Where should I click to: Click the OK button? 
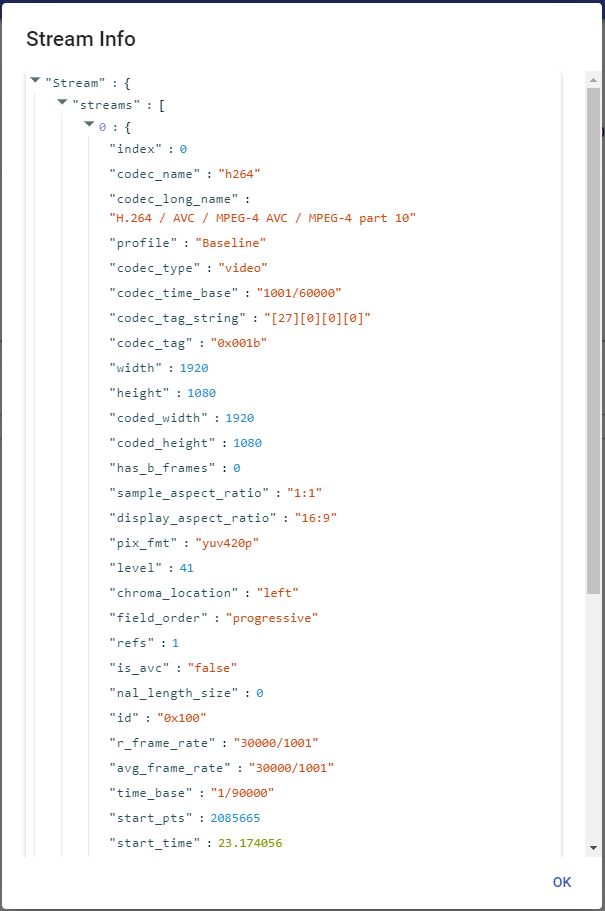point(561,882)
